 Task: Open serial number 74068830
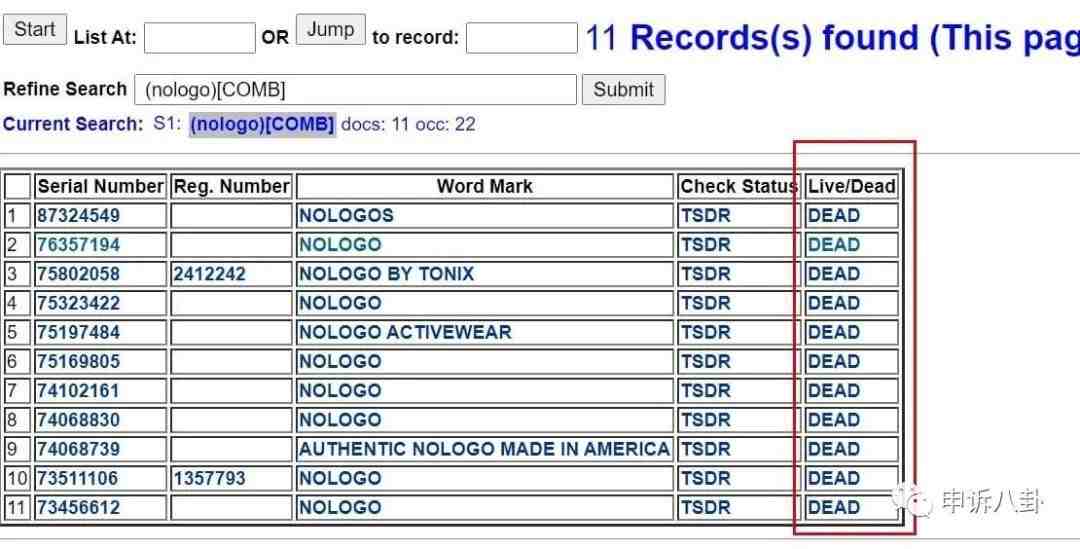pyautogui.click(x=79, y=420)
